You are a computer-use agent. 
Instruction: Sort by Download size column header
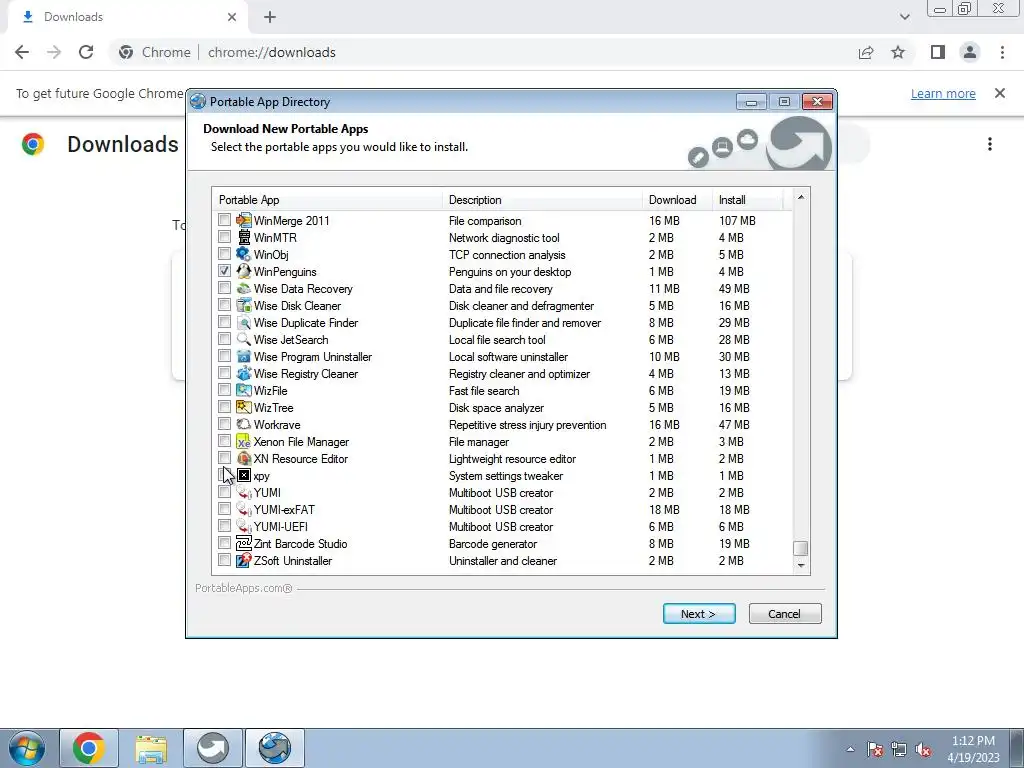[677, 200]
